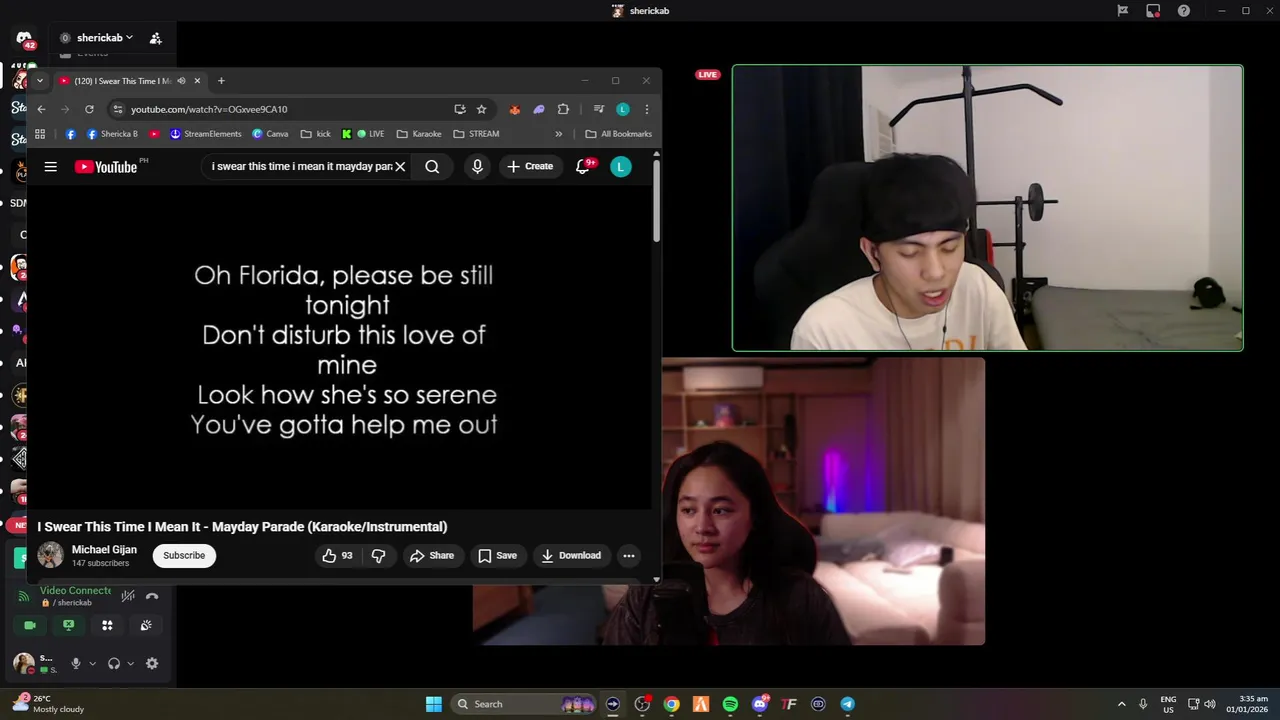The width and height of the screenshot is (1280, 720).
Task: Dislike the karaoke video
Action: (x=378, y=555)
